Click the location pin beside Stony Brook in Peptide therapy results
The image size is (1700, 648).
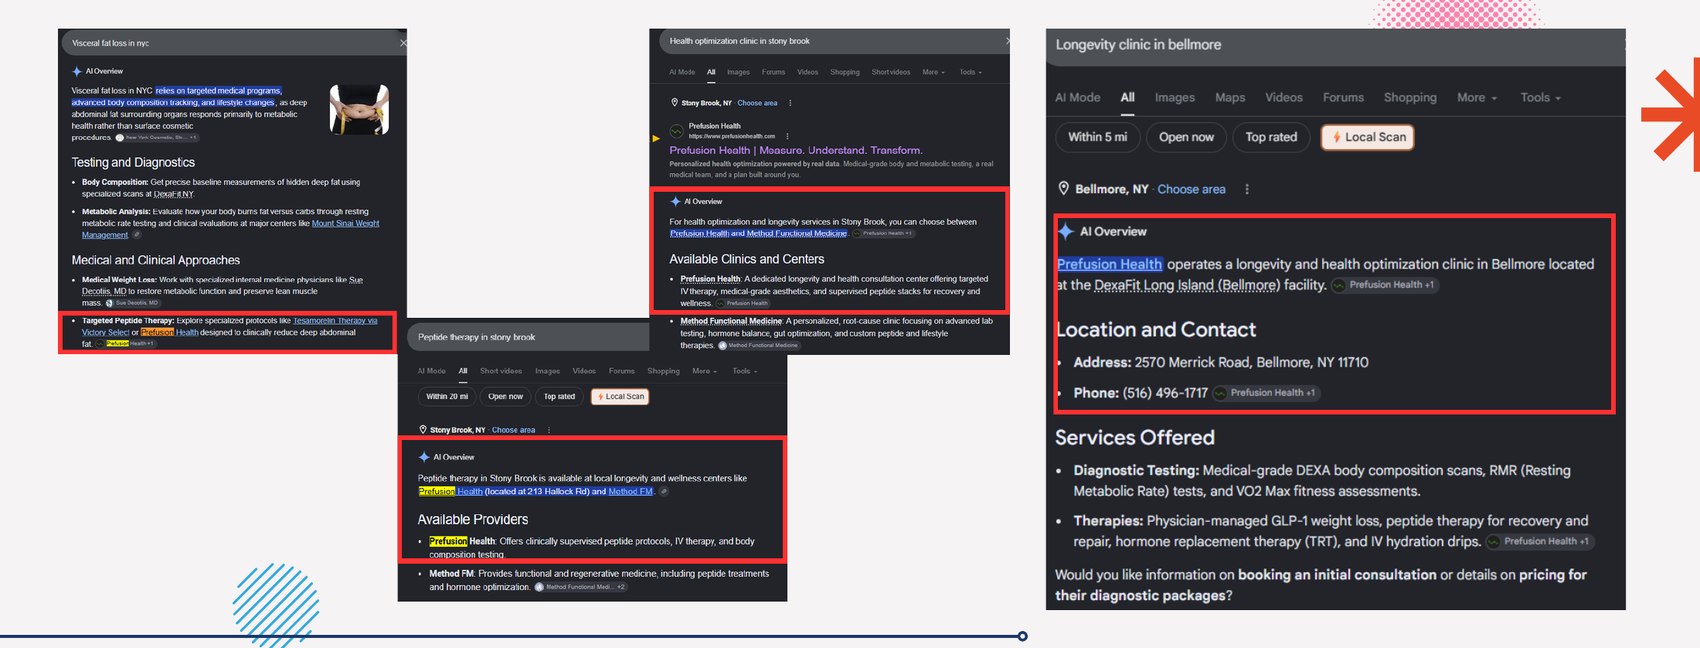(x=423, y=430)
